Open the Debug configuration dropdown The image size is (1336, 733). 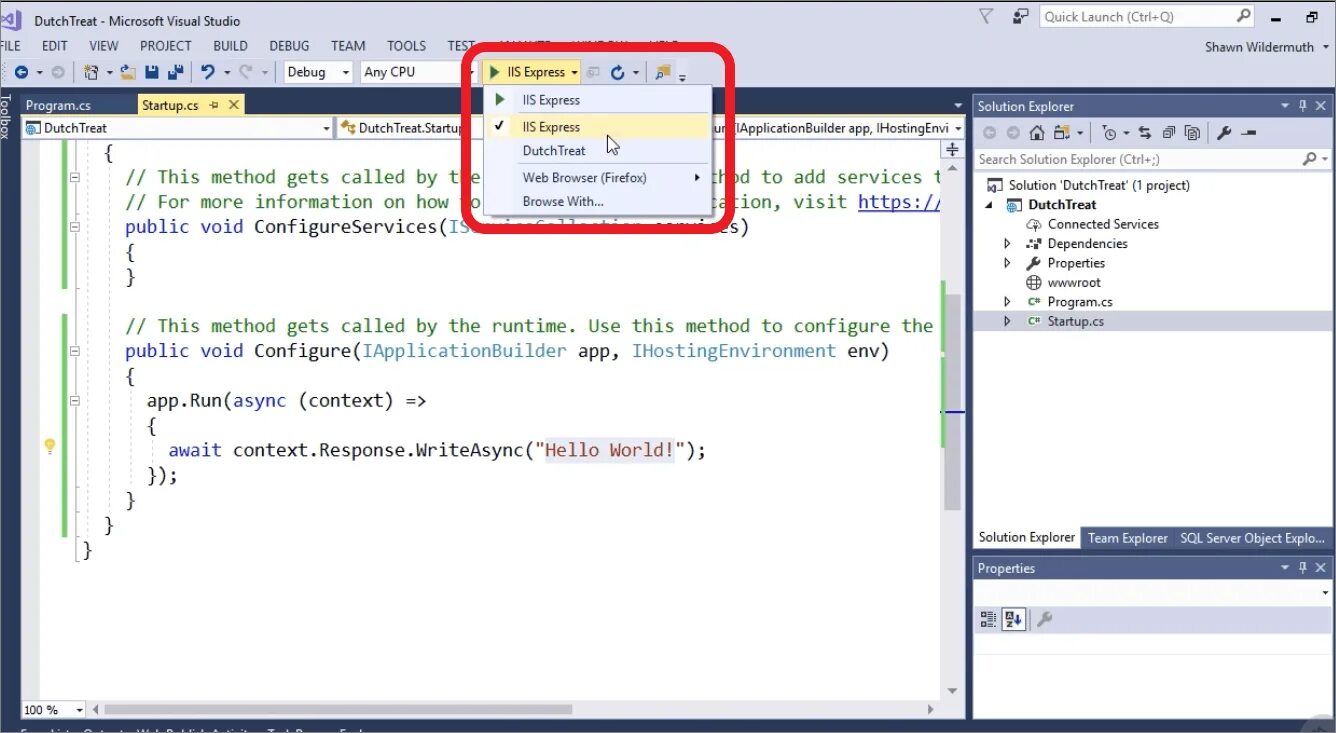point(318,72)
